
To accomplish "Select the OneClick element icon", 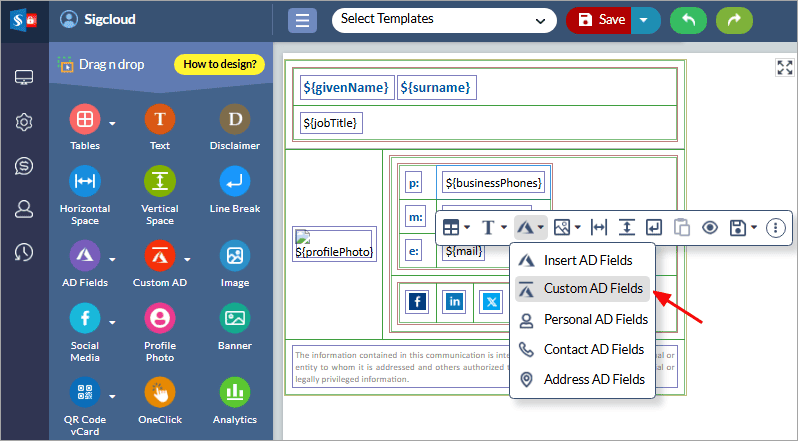I will click(x=160, y=392).
